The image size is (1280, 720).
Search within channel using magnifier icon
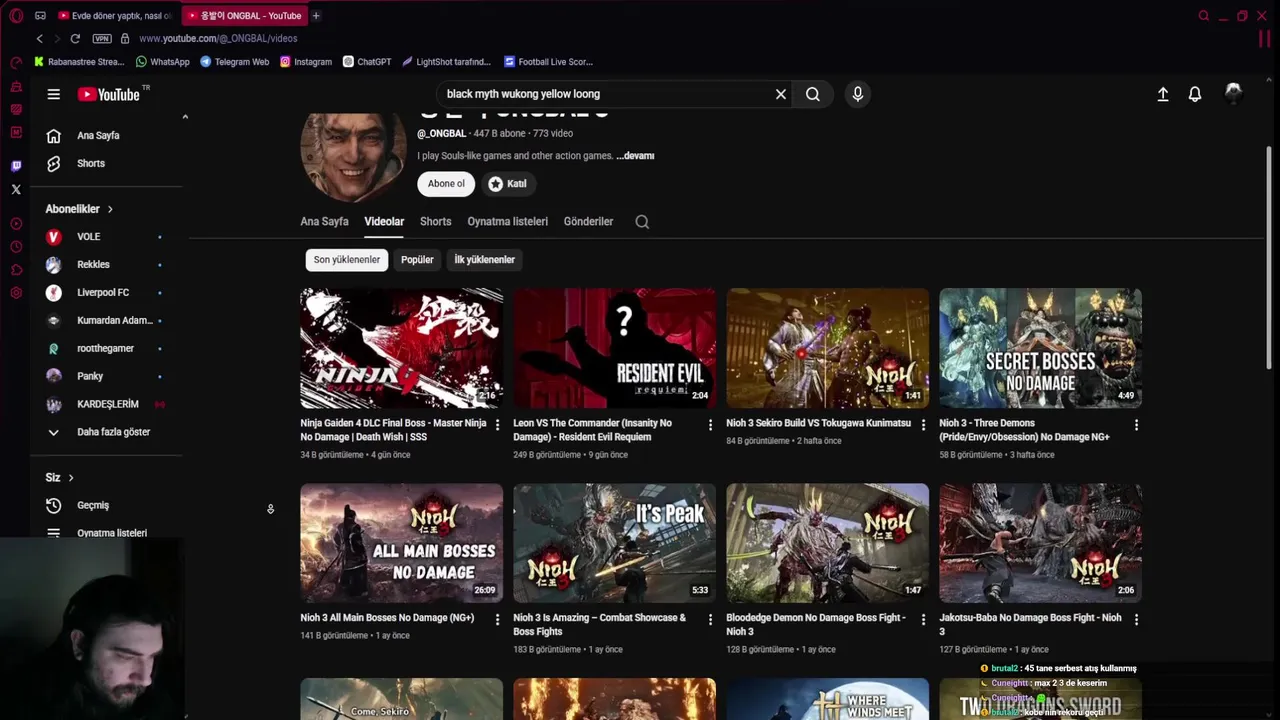pyautogui.click(x=642, y=222)
